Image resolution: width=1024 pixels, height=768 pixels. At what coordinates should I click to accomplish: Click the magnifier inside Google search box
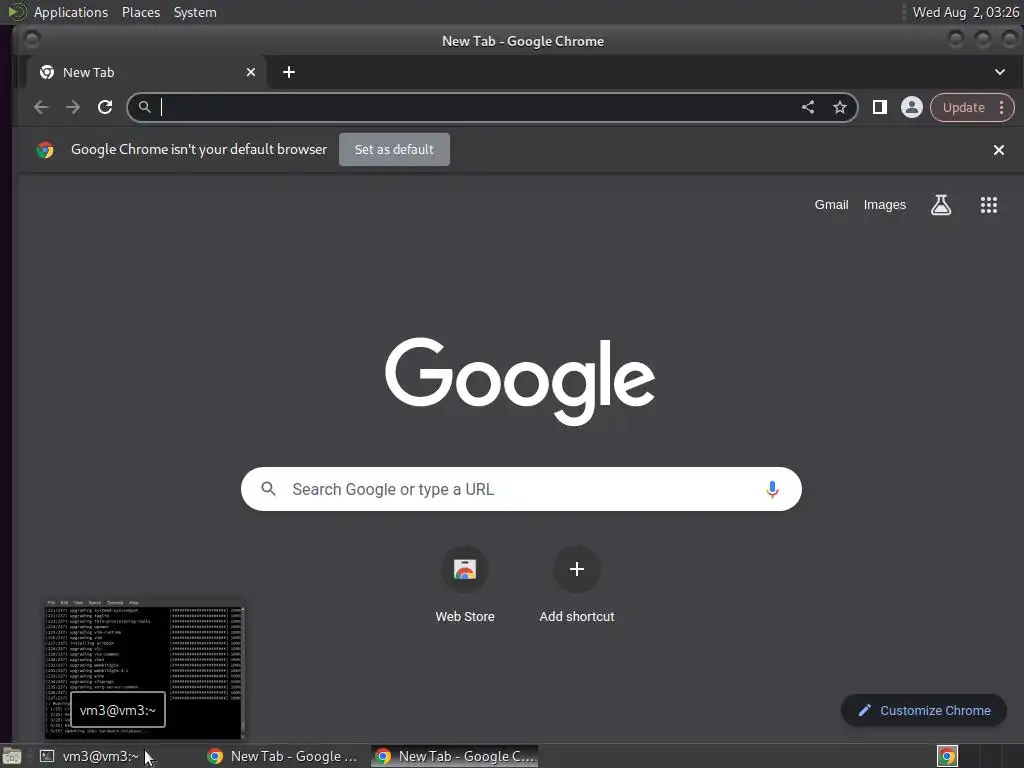268,488
